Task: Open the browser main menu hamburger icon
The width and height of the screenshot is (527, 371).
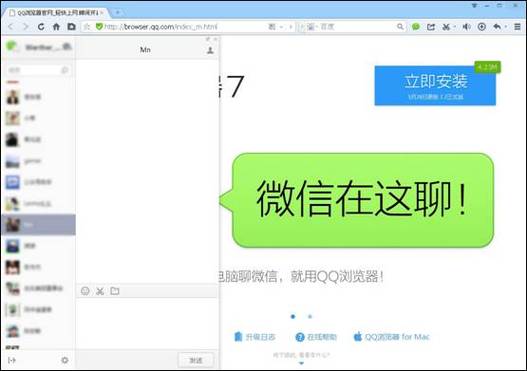Action: click(x=518, y=27)
